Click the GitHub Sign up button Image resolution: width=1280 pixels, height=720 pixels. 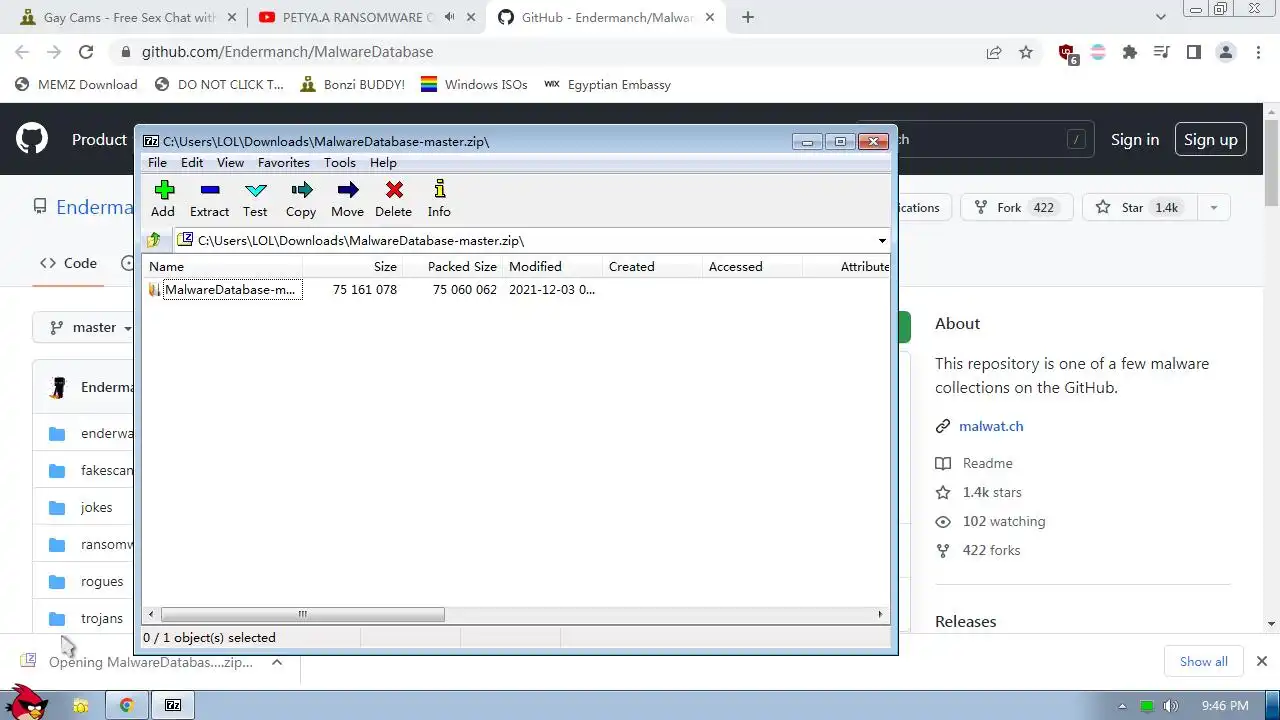point(1211,140)
